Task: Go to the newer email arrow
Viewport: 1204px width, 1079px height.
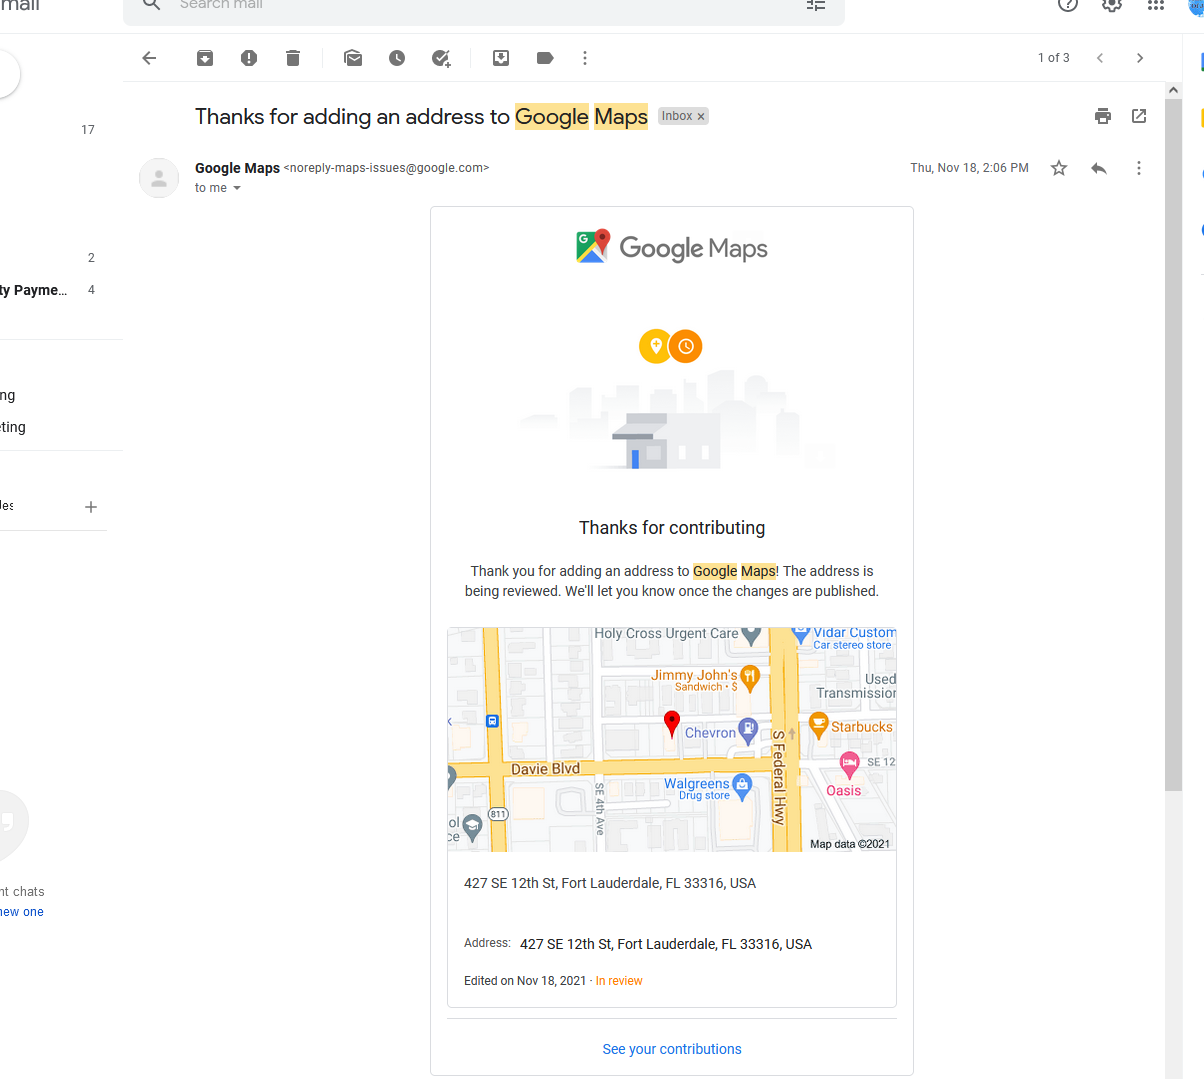Action: [1100, 58]
